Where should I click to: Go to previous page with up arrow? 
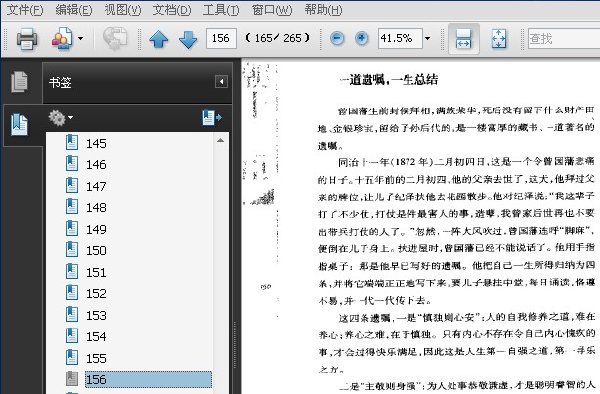coord(158,39)
